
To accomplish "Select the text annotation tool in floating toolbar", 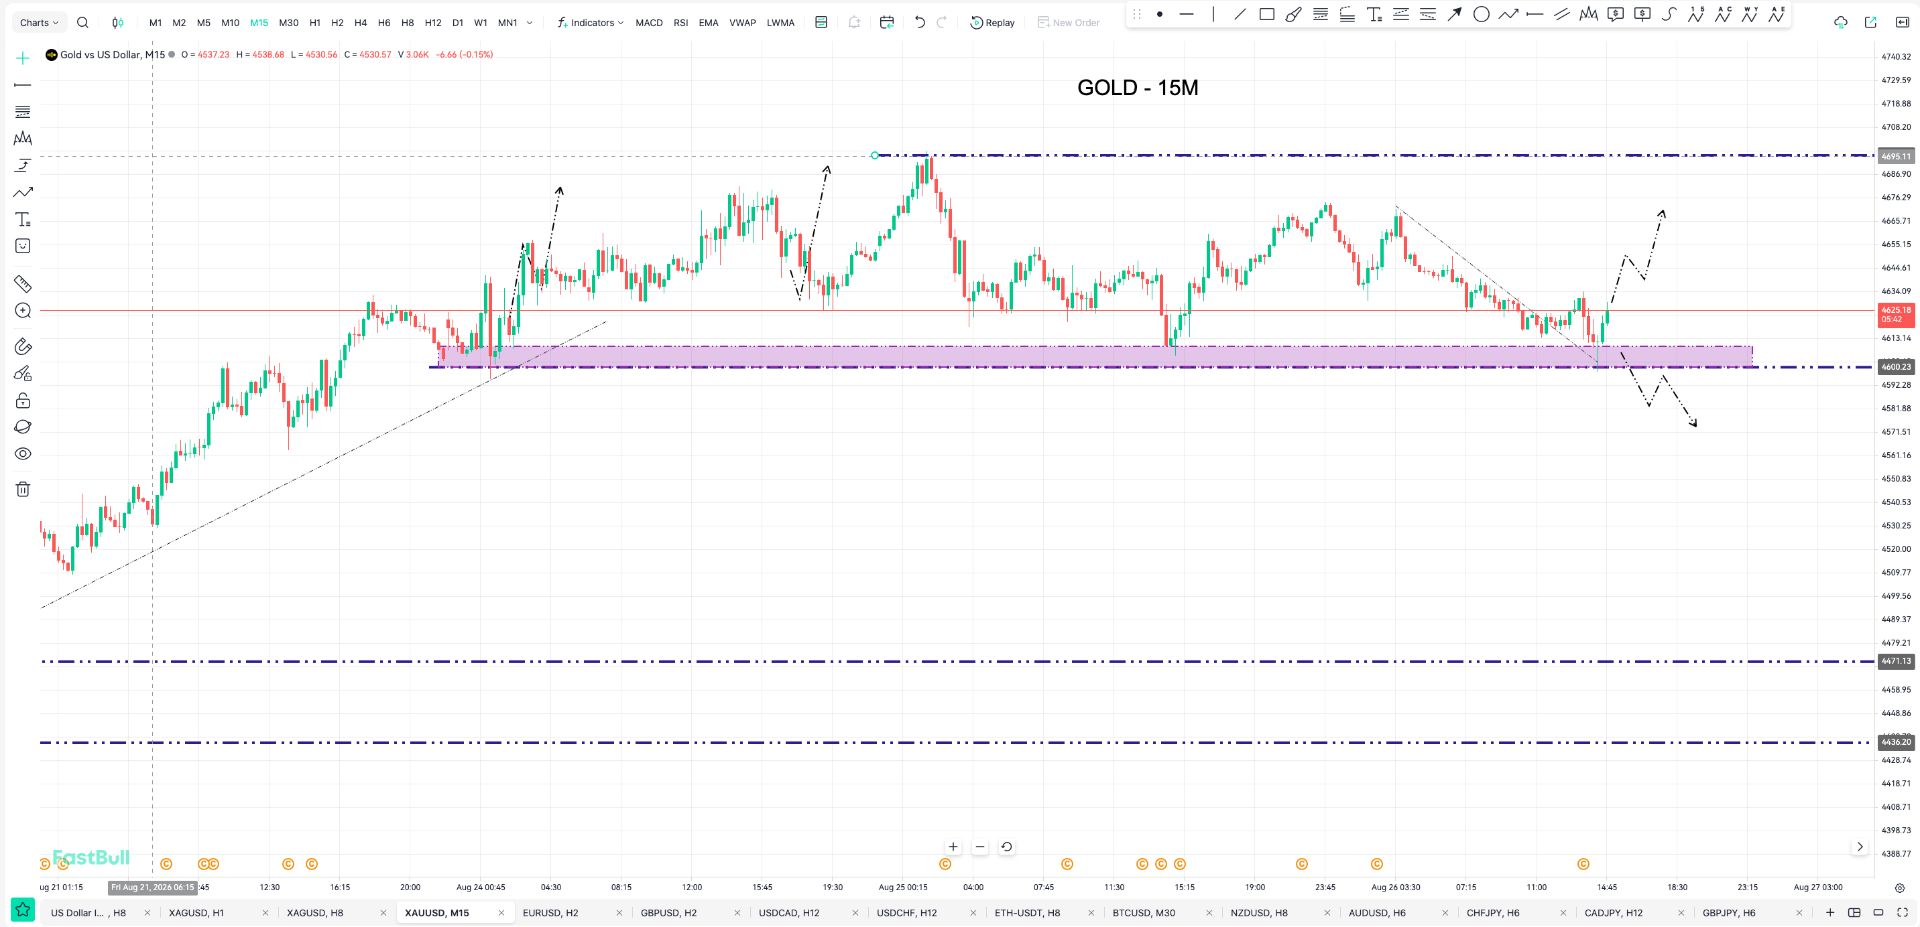I will click(1374, 14).
